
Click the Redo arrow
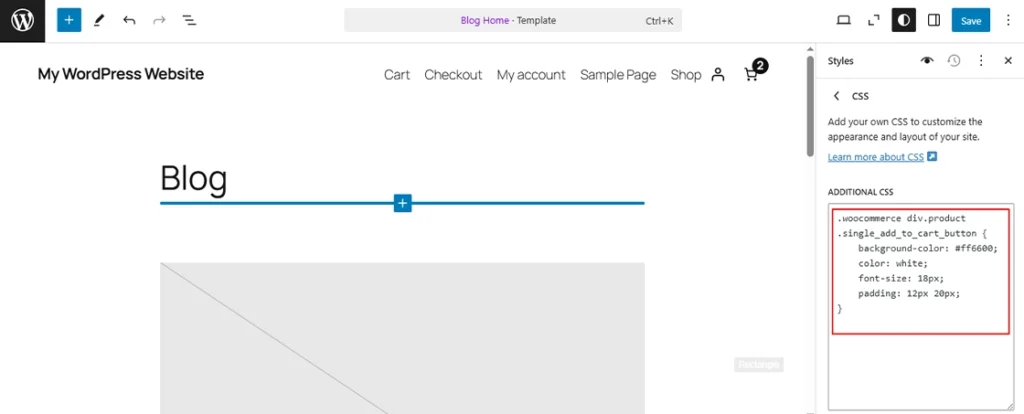click(159, 20)
